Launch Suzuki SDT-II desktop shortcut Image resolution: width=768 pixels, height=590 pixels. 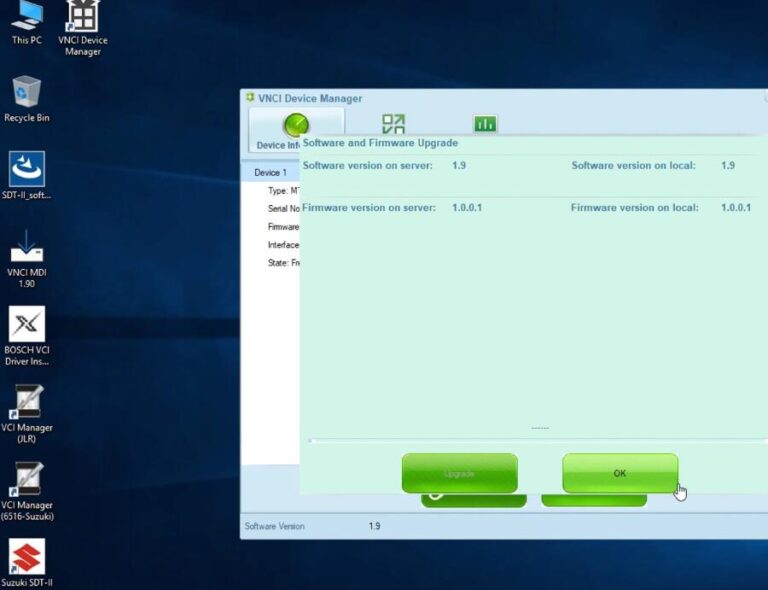pos(27,560)
